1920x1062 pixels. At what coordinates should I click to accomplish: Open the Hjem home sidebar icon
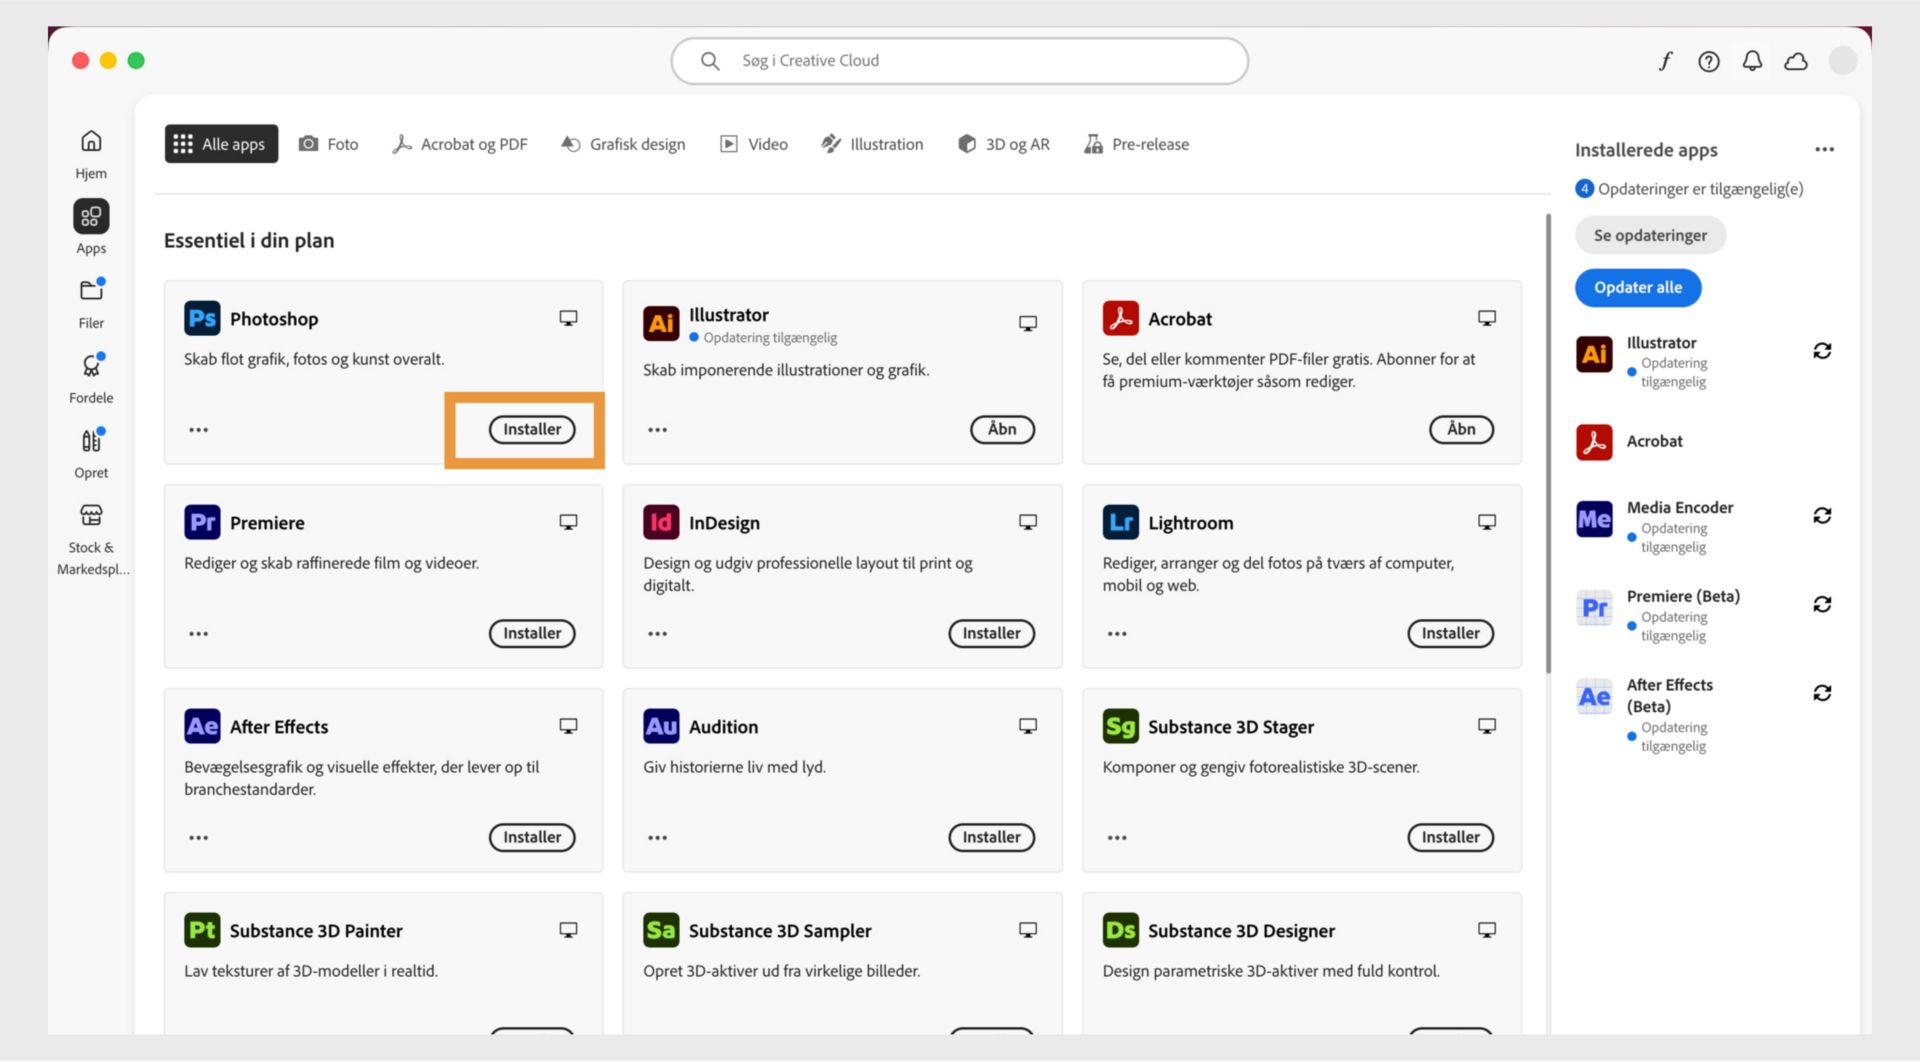tap(91, 141)
